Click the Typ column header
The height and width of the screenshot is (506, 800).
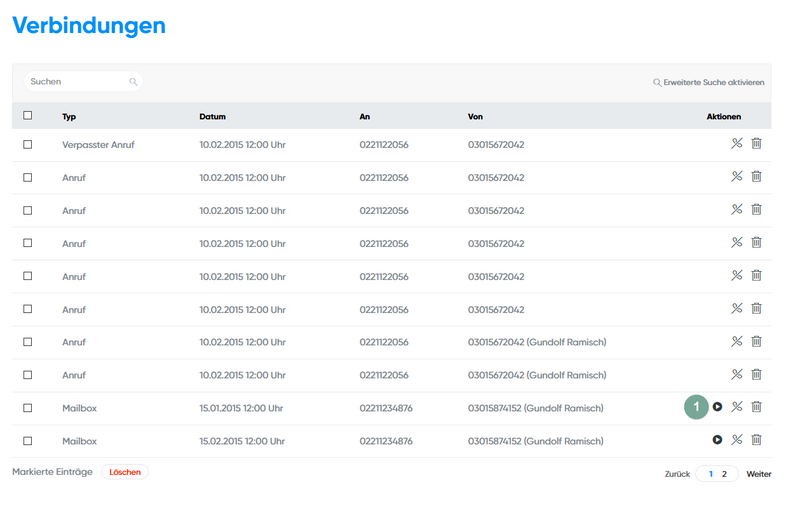(69, 117)
